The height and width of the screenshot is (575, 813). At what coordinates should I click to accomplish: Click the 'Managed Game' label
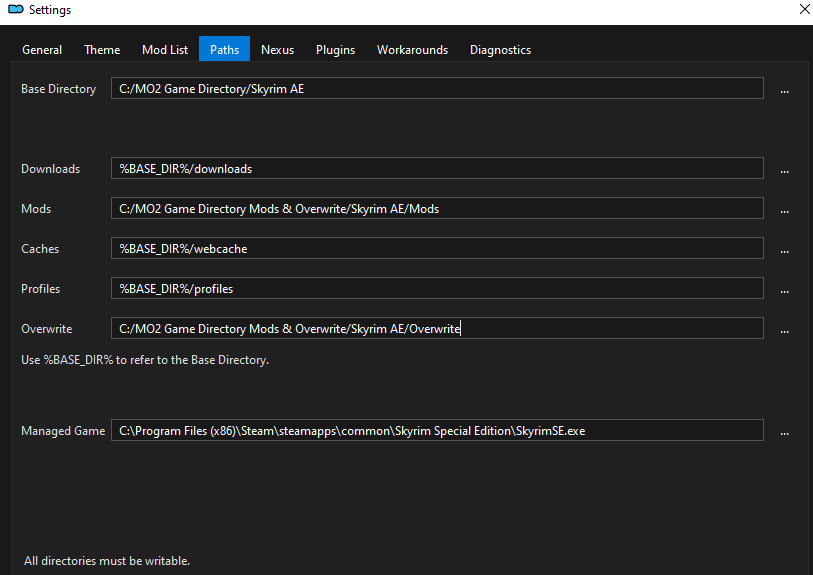[63, 431]
